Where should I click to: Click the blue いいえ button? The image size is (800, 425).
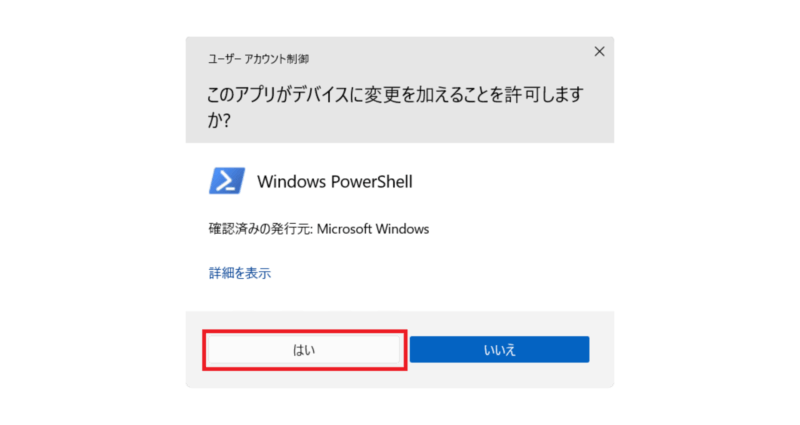[499, 349]
